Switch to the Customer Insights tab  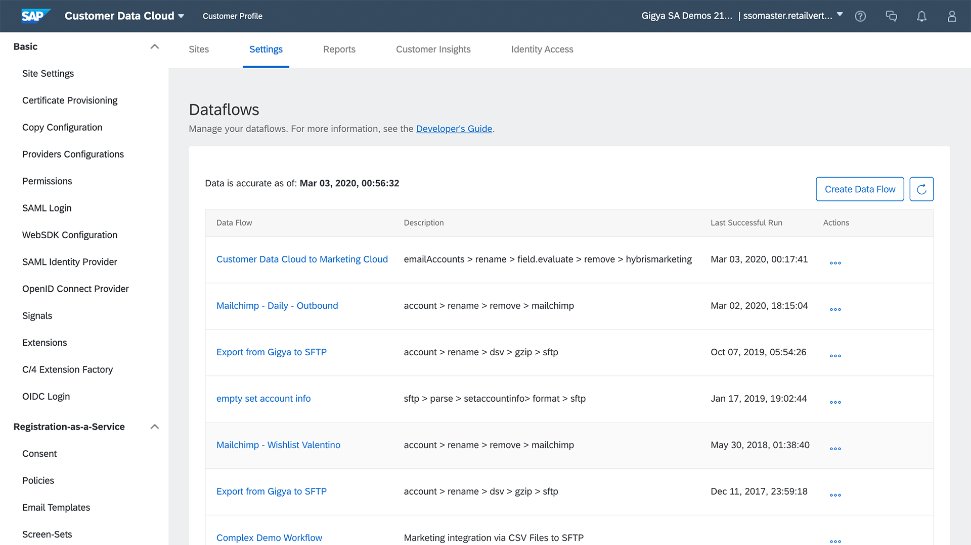pyautogui.click(x=433, y=49)
